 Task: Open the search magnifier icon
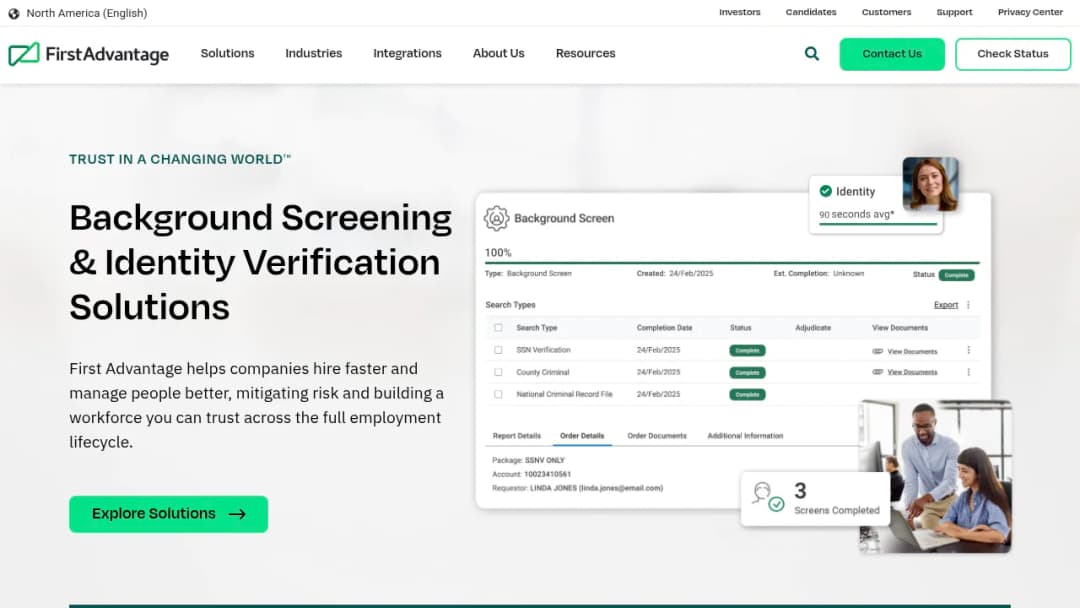pyautogui.click(x=812, y=54)
